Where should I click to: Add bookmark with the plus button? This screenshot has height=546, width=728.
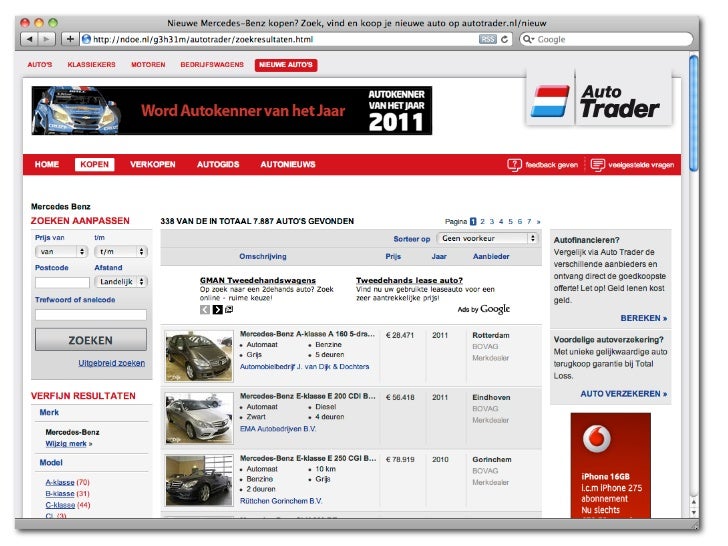70,39
